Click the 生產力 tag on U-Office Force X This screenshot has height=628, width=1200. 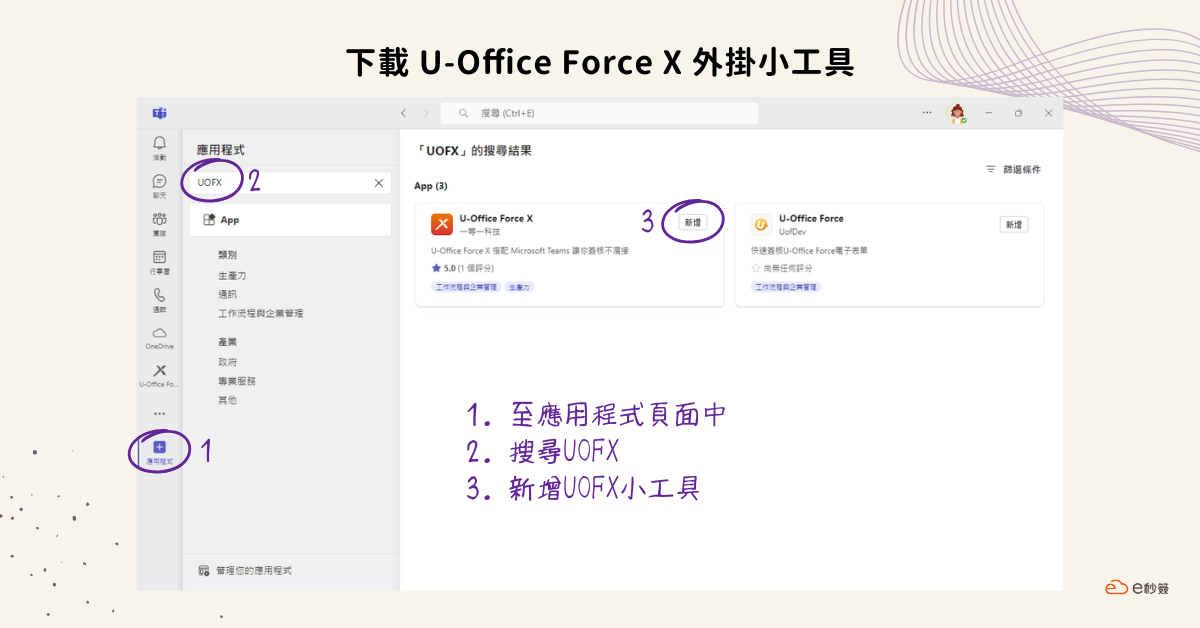520,287
